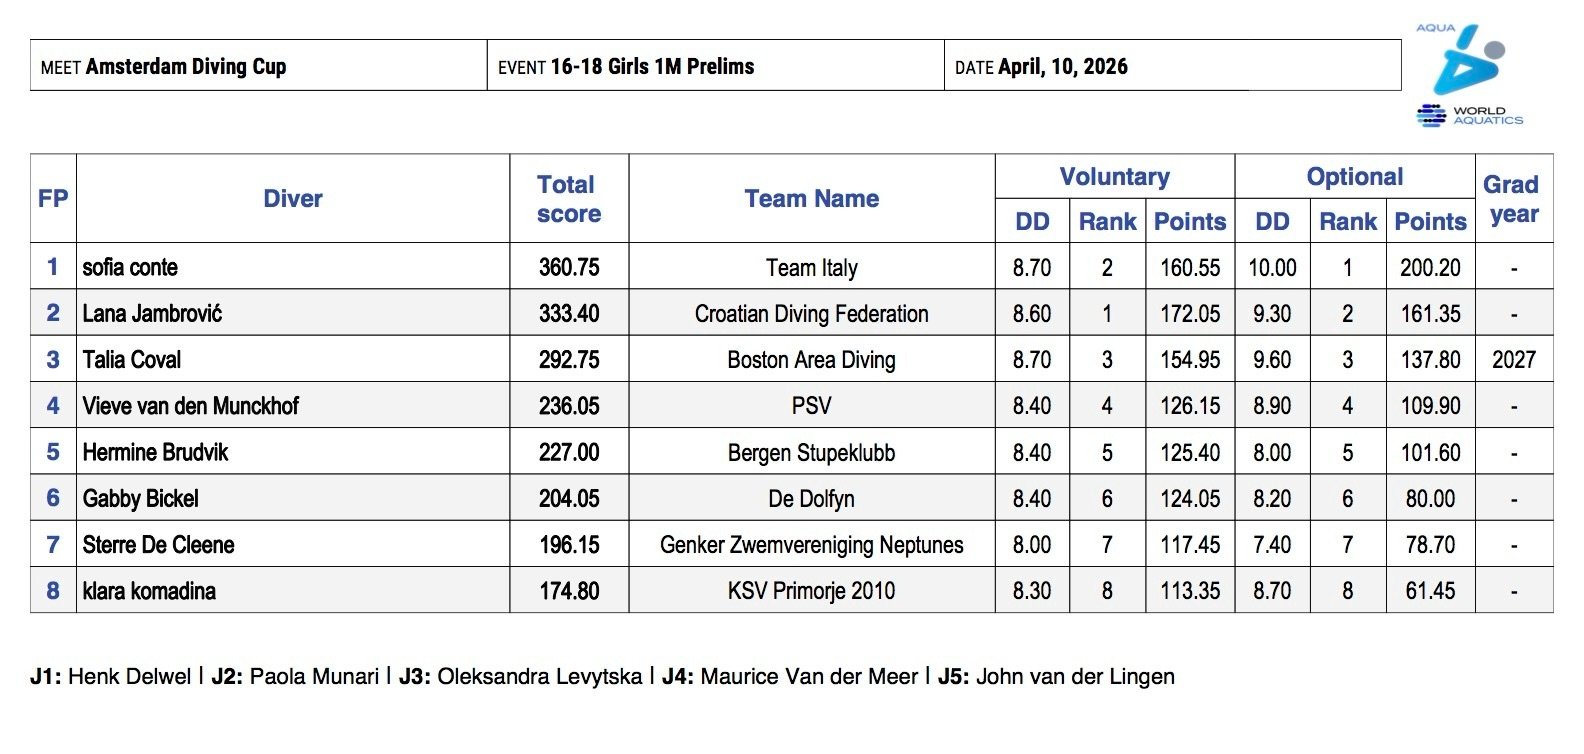
Task: Click Vieve van den Munckhof's name
Action: click(190, 406)
